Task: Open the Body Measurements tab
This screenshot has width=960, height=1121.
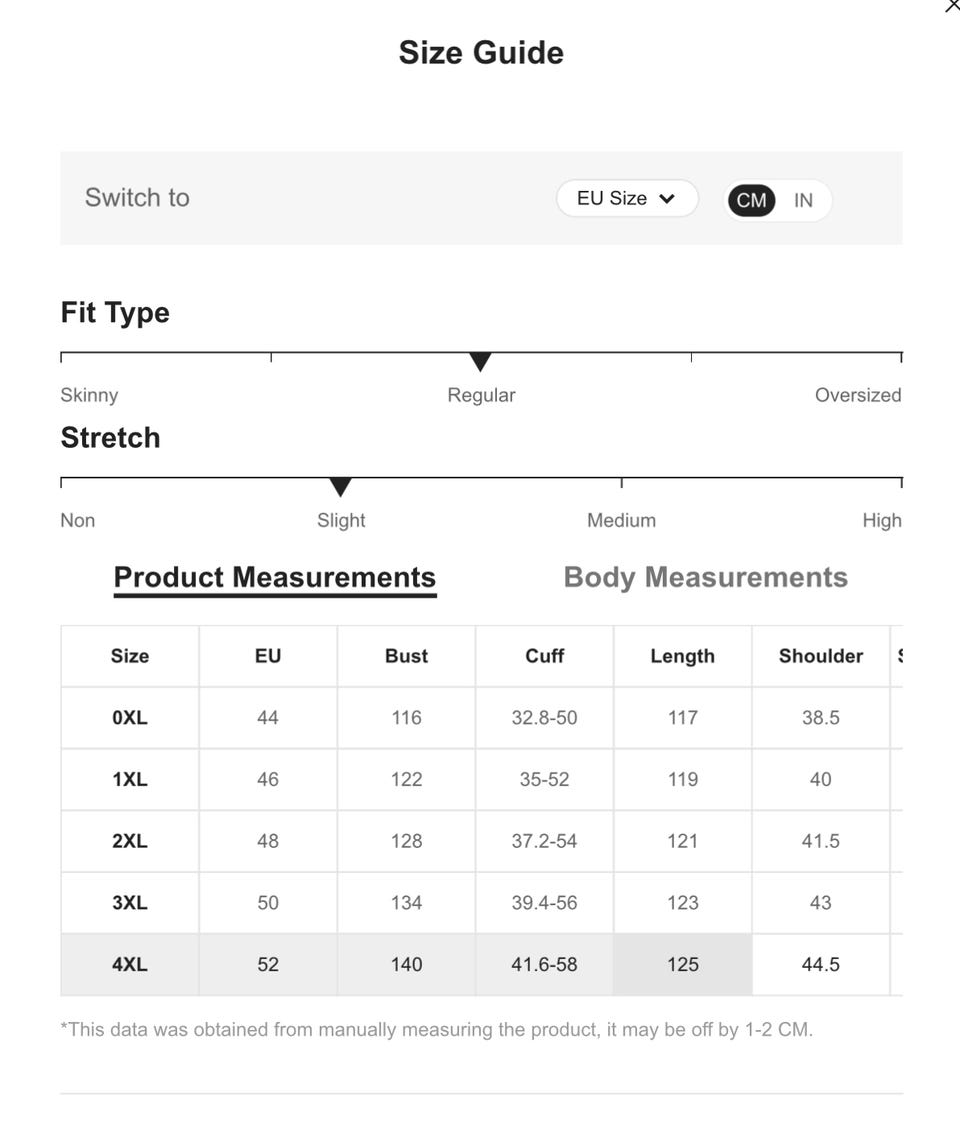Action: click(705, 577)
